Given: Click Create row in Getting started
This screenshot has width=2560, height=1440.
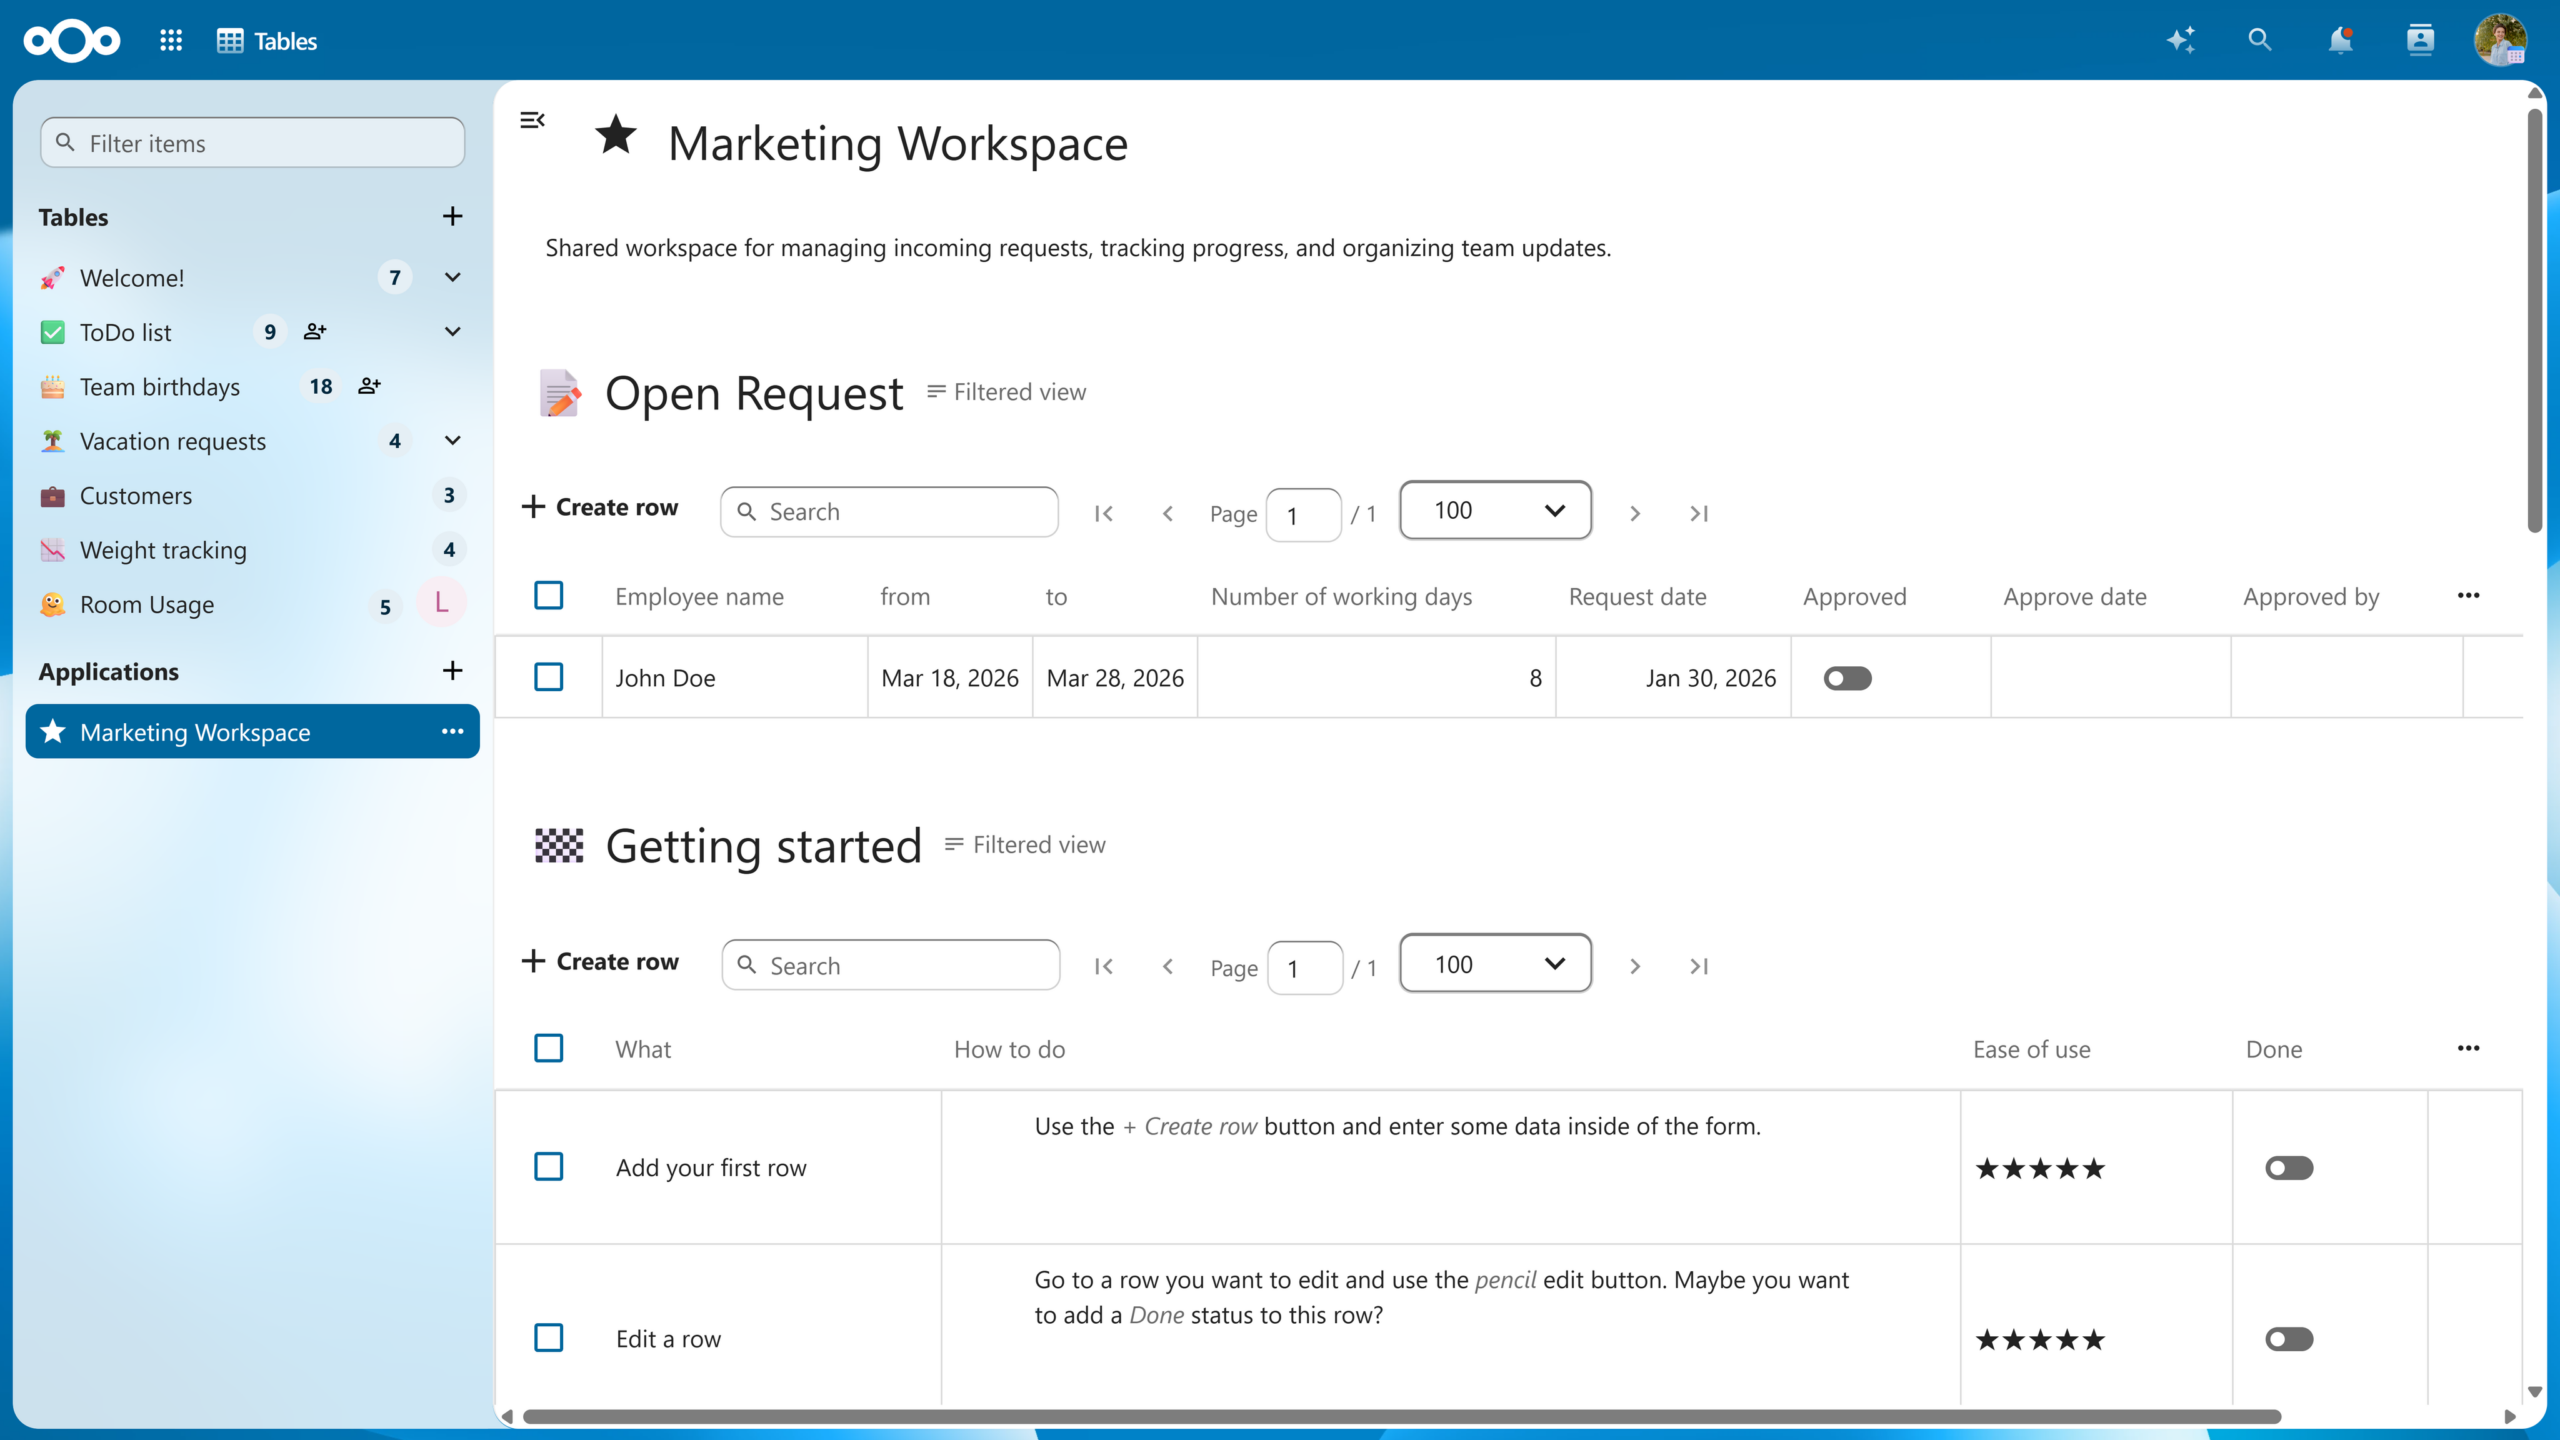Looking at the screenshot, I should tap(600, 961).
